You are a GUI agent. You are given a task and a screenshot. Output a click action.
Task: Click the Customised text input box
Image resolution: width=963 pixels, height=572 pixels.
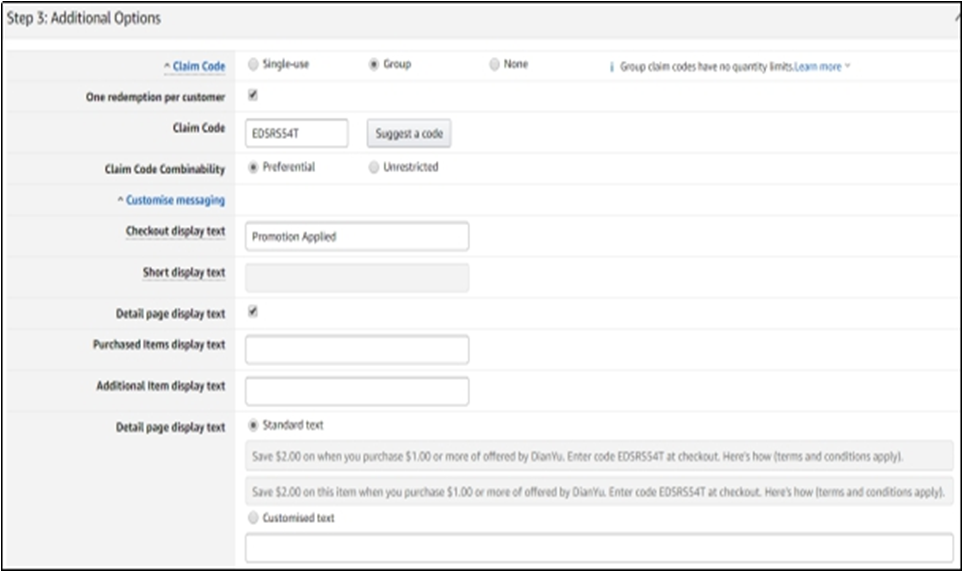pos(598,547)
